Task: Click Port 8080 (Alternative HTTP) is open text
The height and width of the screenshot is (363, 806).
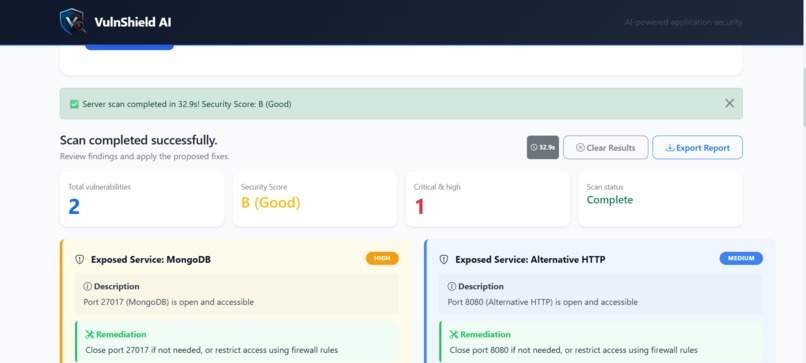Action: click(x=543, y=302)
